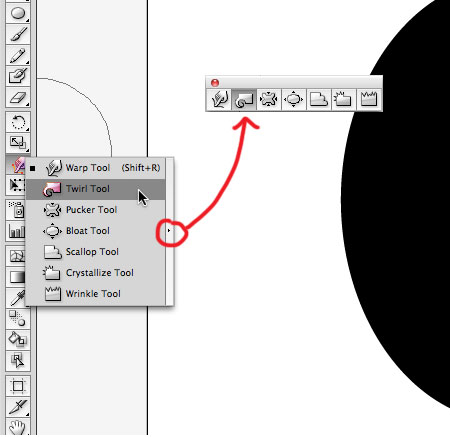Select the Eyedropper tool

[16, 297]
